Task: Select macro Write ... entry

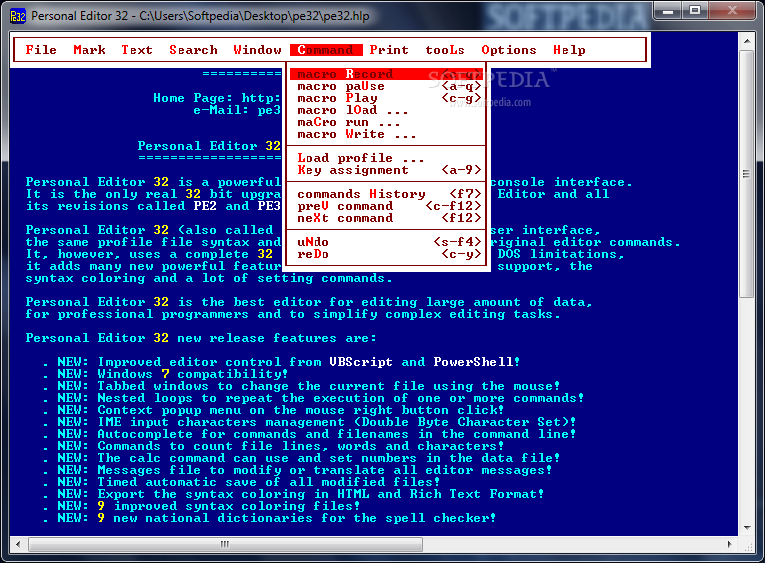Action: (x=386, y=134)
